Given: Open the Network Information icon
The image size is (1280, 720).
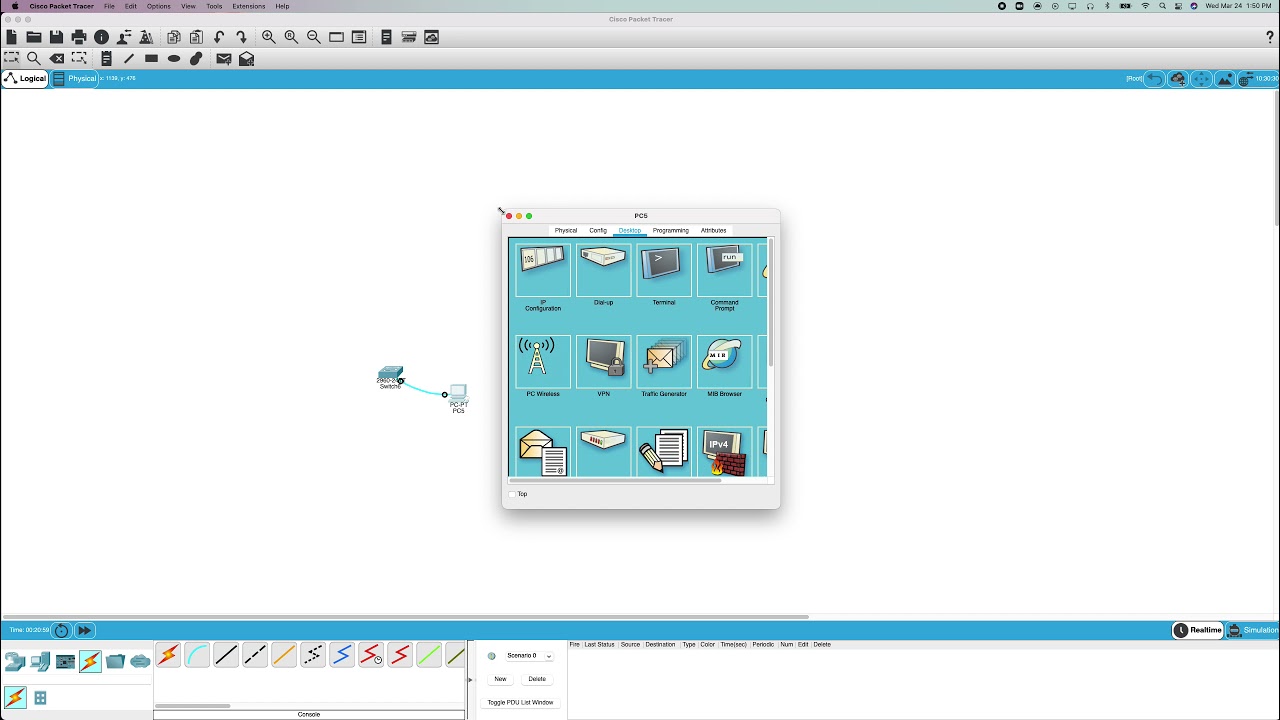Looking at the screenshot, I should click(101, 37).
